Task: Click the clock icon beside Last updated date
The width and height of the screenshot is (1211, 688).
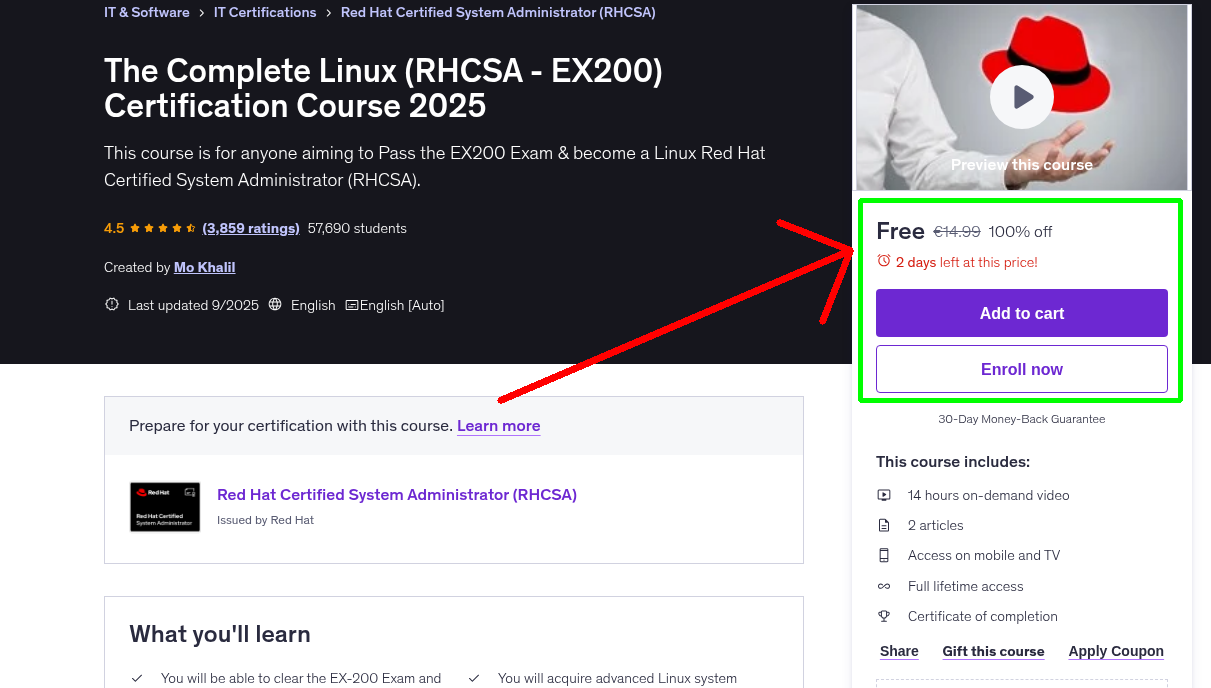Action: [x=111, y=304]
